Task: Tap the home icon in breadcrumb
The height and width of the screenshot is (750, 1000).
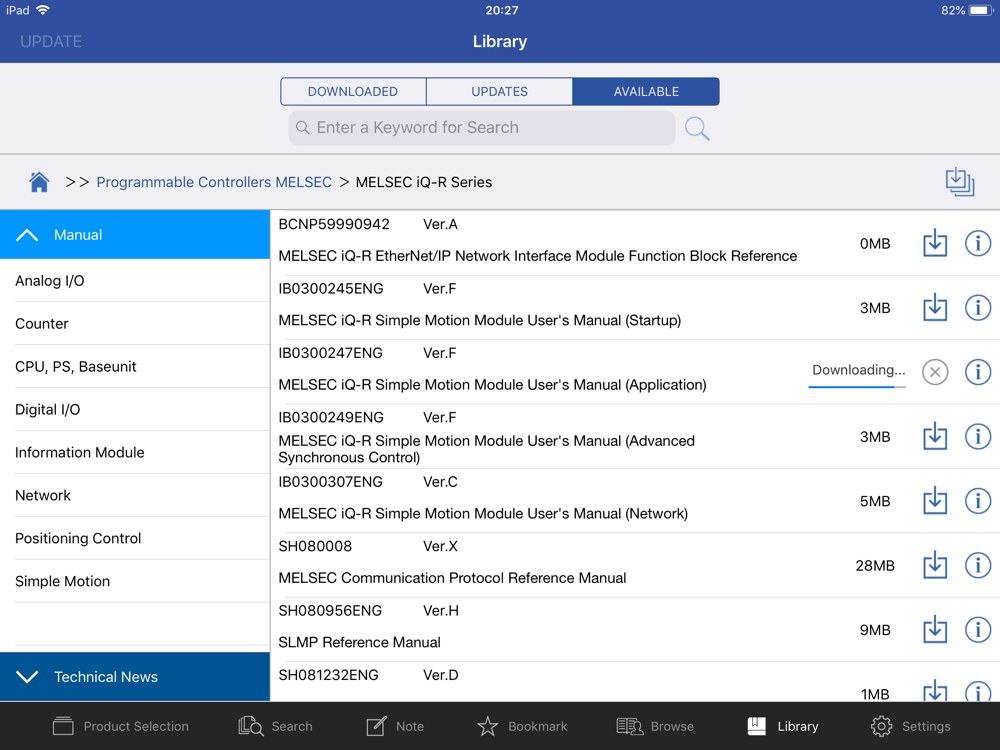Action: [39, 182]
